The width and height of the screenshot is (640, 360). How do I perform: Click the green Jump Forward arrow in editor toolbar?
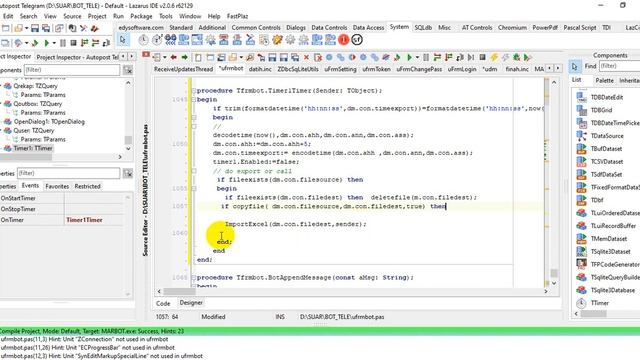(184, 57)
